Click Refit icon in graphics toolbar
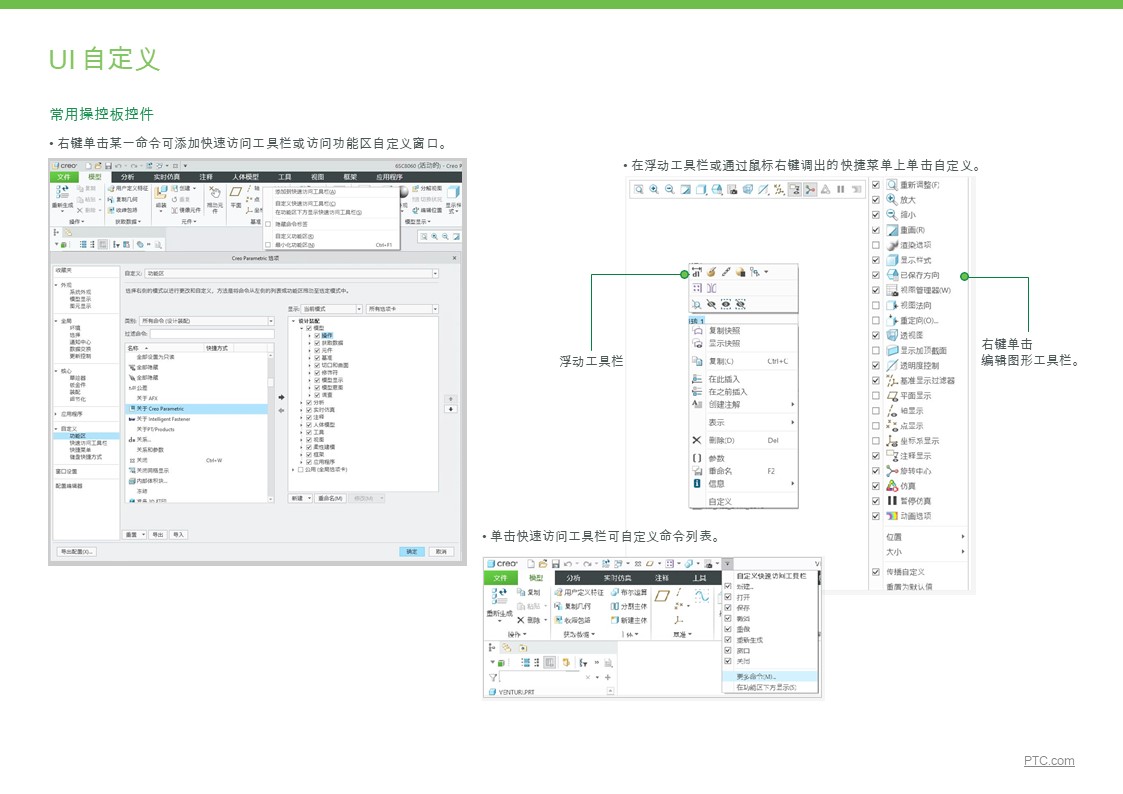 (x=639, y=189)
